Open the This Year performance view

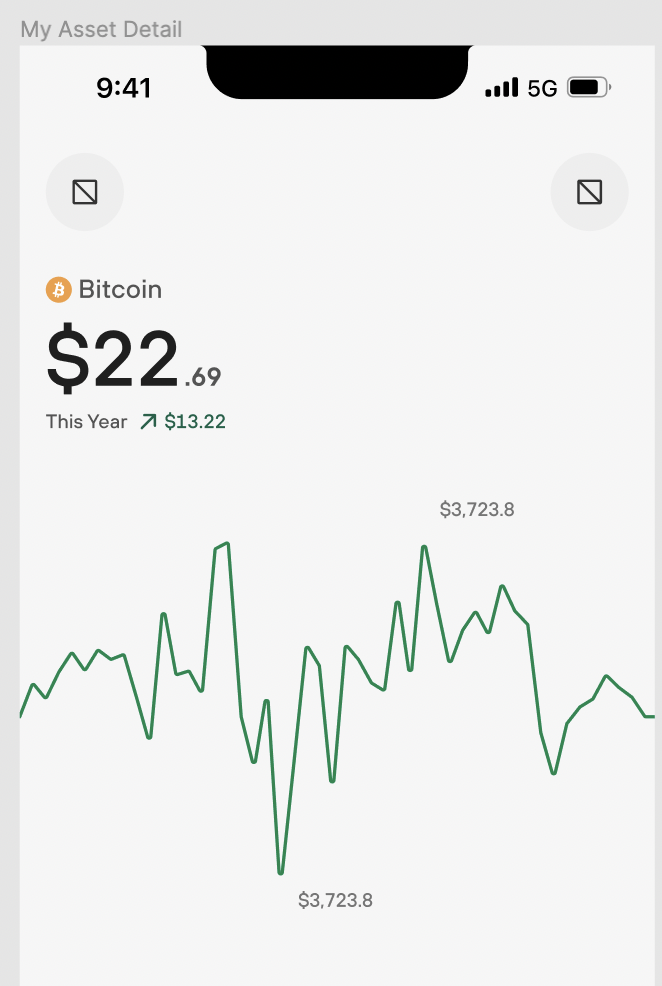pos(85,421)
